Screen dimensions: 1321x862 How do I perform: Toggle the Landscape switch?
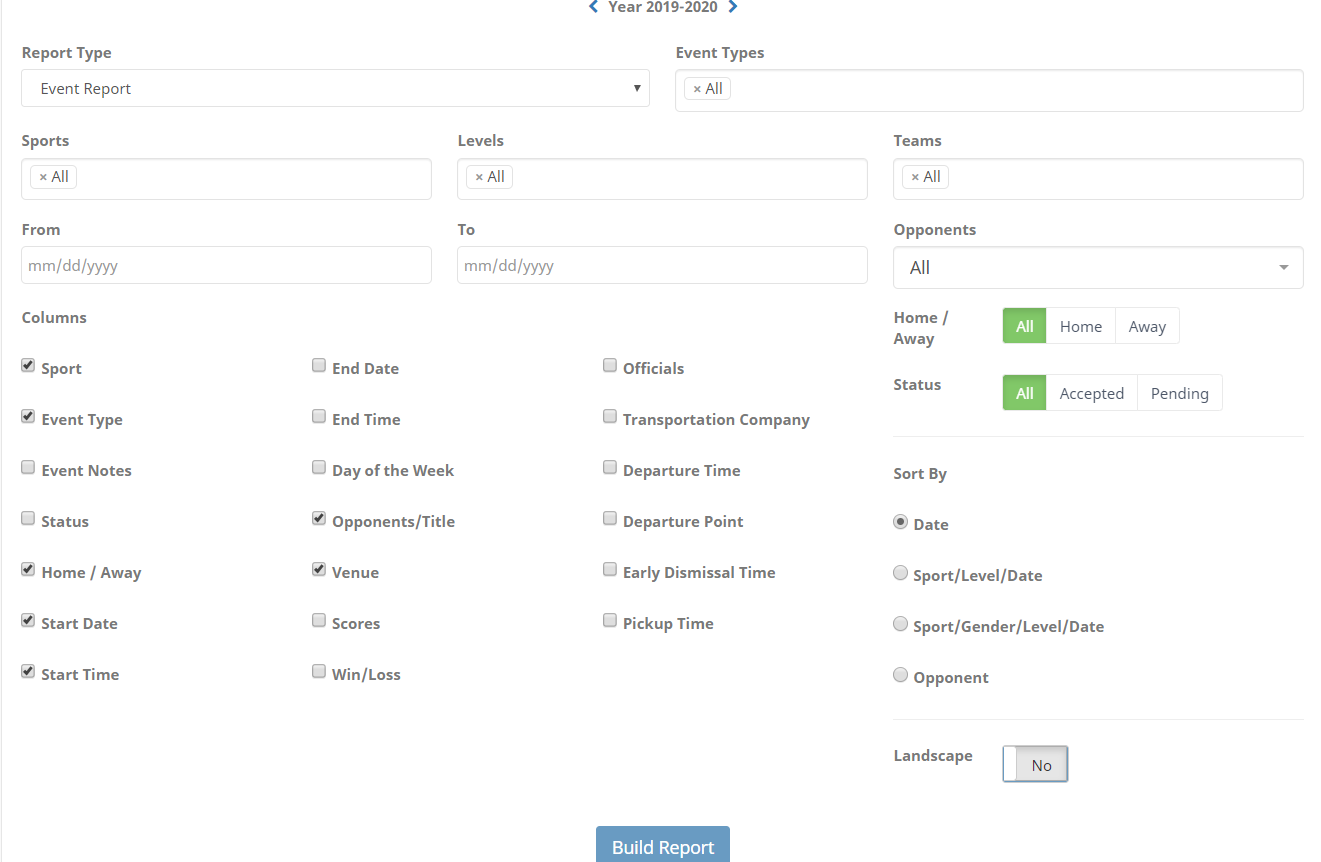point(1035,765)
